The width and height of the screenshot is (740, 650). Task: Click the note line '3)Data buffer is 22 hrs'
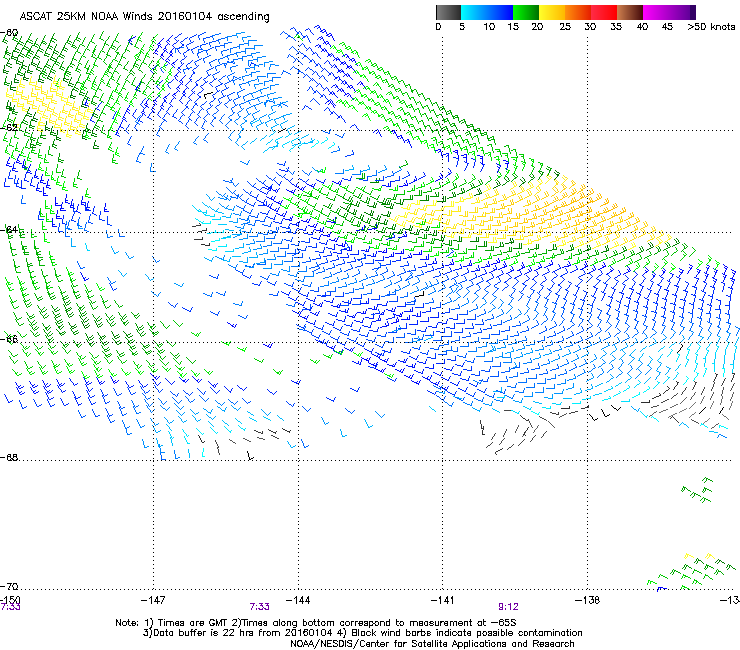pos(362,633)
